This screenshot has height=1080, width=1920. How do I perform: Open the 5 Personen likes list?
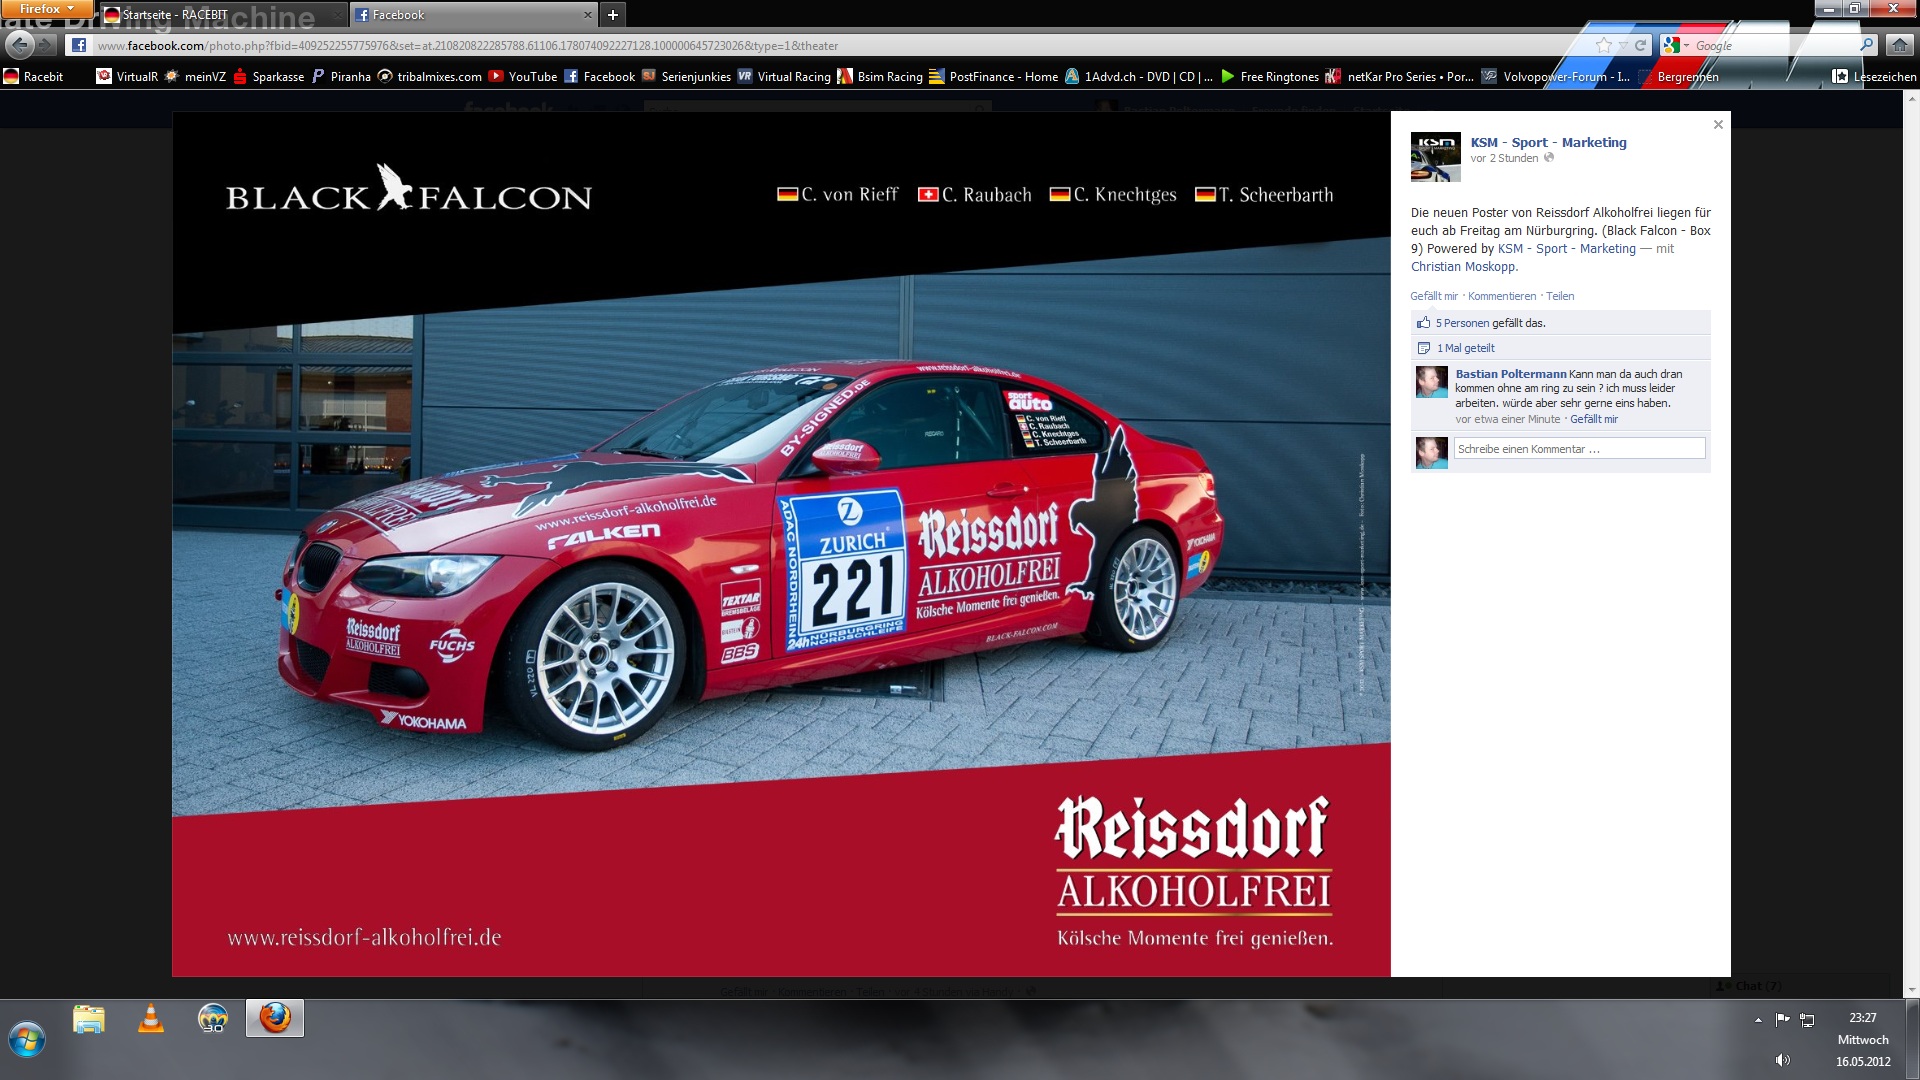coord(1462,323)
